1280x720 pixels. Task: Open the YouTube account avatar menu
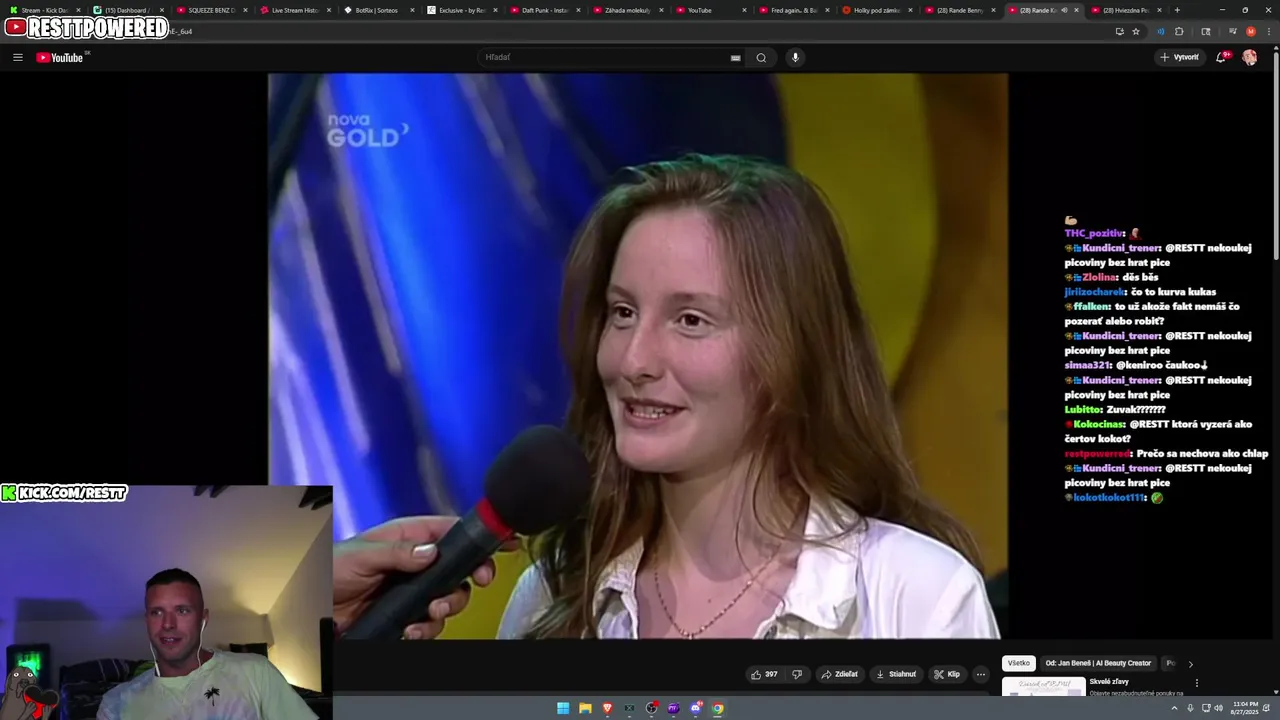(1250, 57)
